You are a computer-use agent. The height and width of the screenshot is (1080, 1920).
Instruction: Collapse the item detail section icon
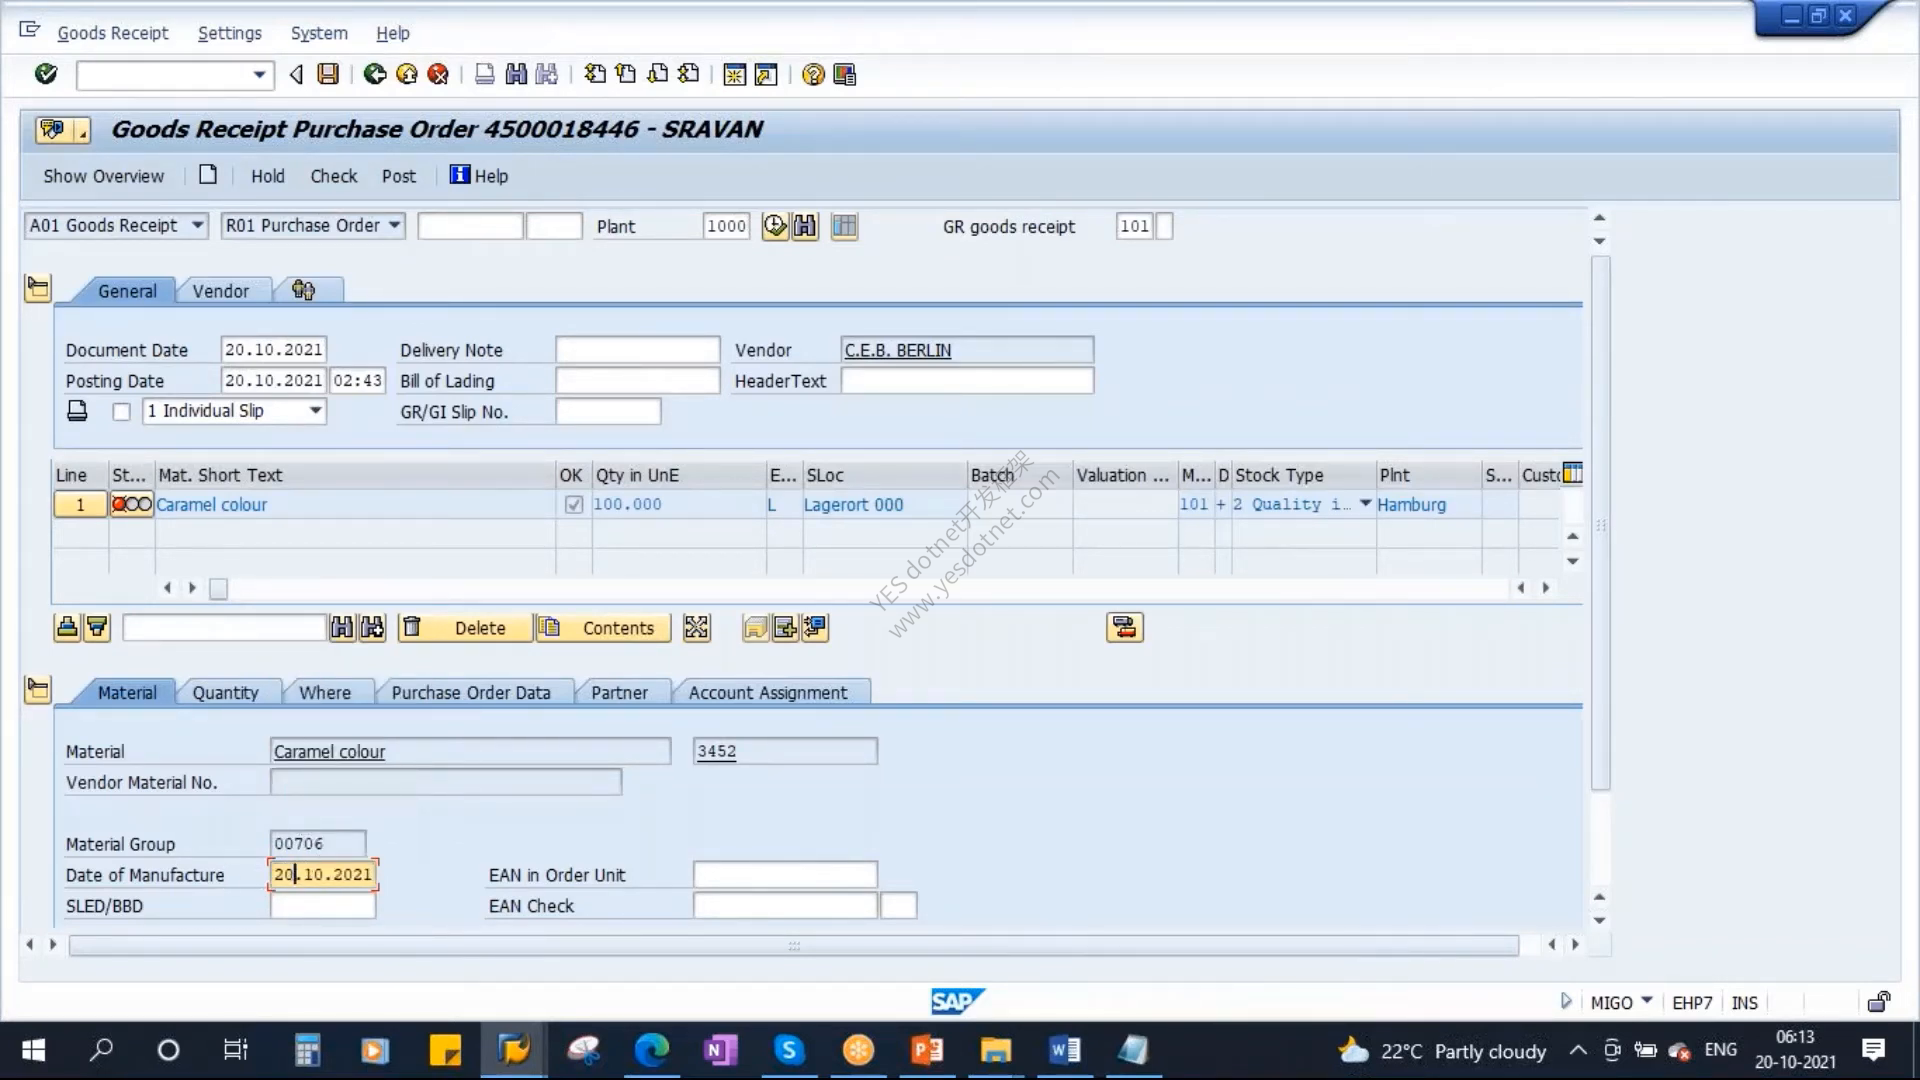38,690
